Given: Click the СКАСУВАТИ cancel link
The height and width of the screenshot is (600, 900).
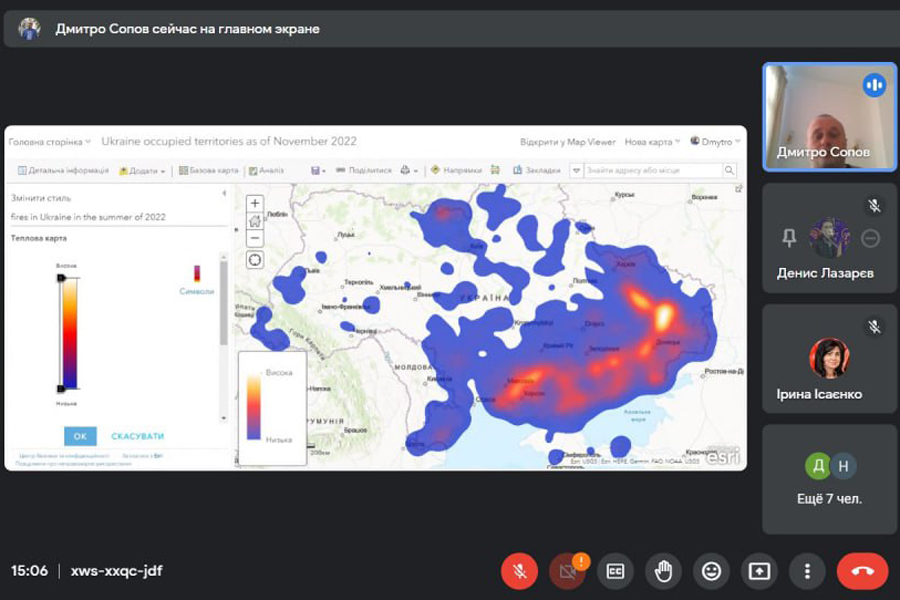Looking at the screenshot, I should tap(137, 436).
